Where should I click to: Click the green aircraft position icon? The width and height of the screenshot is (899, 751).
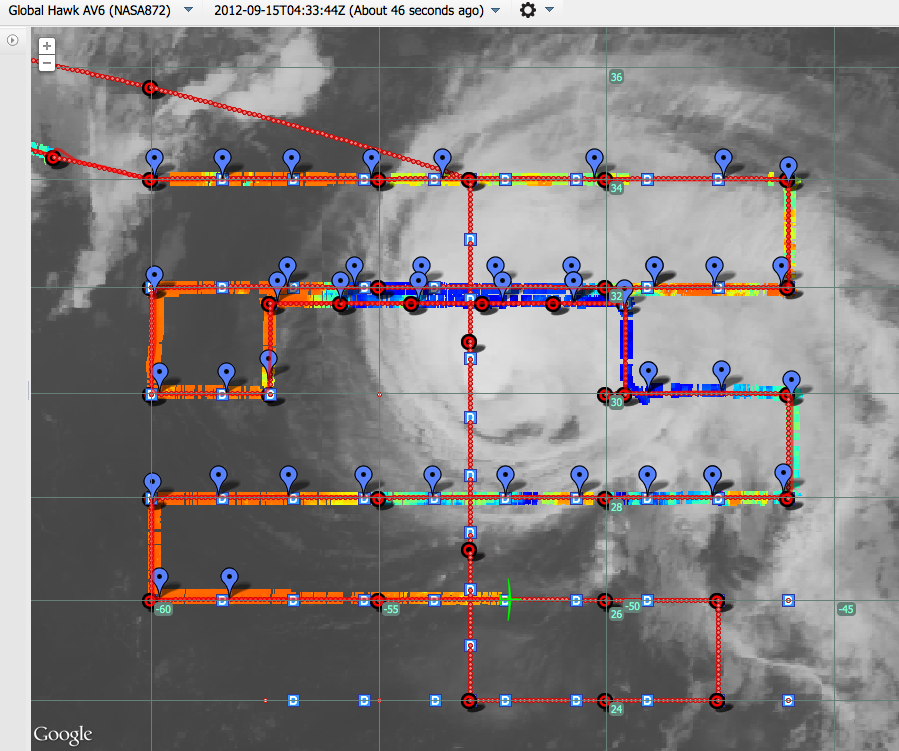[x=509, y=599]
